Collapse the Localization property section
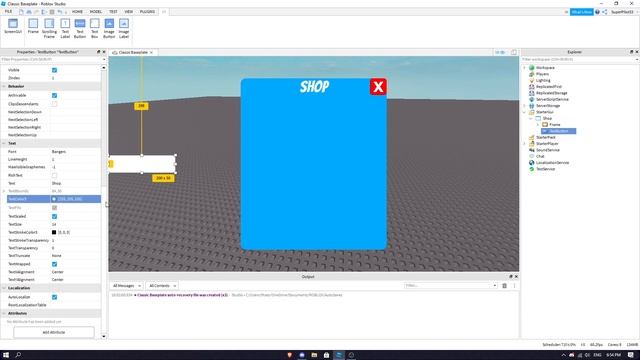Screen dimensions: 640x360 [x=4, y=288]
